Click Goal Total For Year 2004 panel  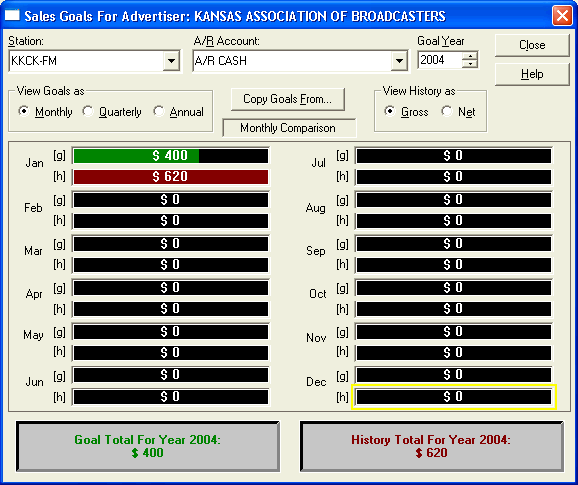click(x=148, y=446)
